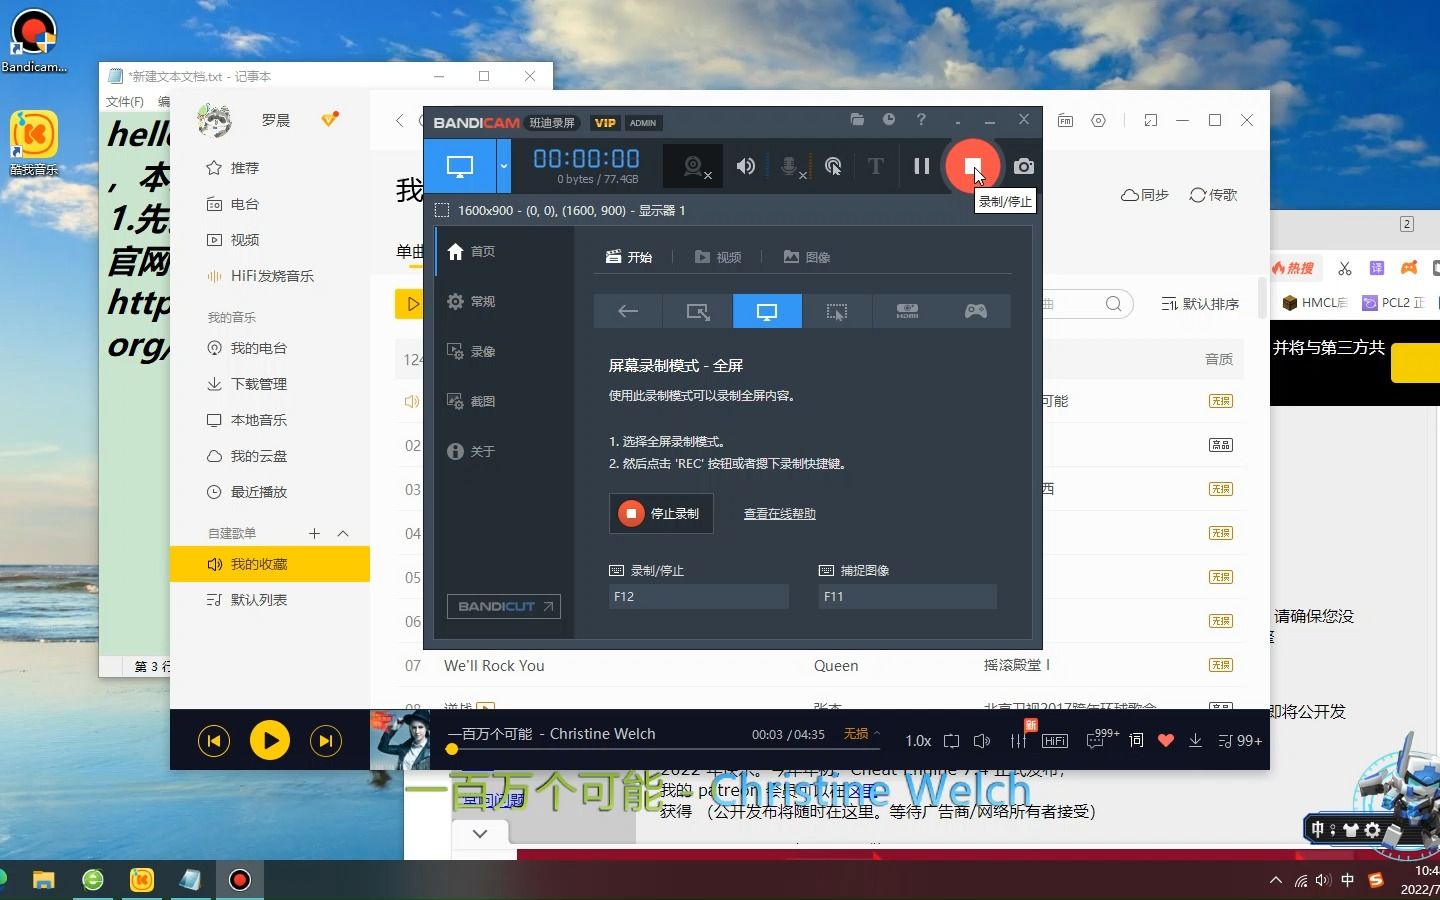Click the music search magnifier icon
Image resolution: width=1440 pixels, height=900 pixels.
pos(1113,304)
